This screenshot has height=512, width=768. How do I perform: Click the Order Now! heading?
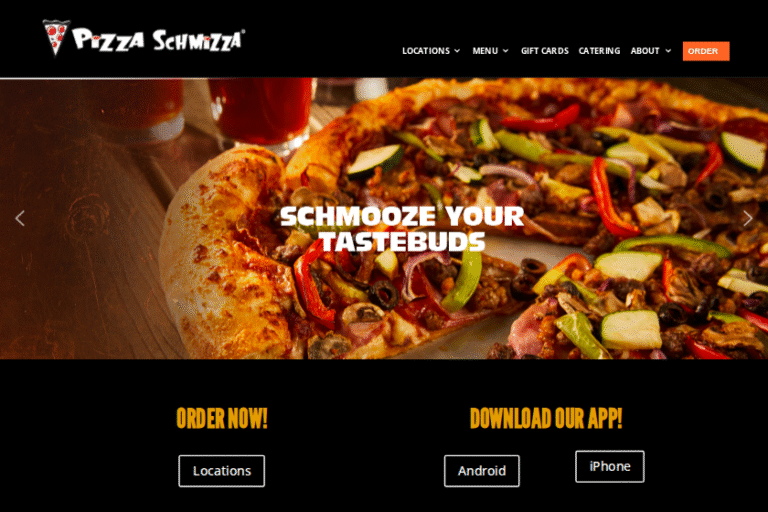tap(222, 418)
